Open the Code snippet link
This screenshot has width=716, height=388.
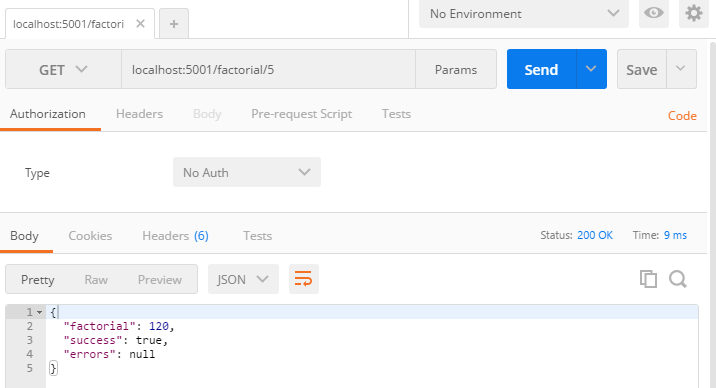tap(682, 115)
